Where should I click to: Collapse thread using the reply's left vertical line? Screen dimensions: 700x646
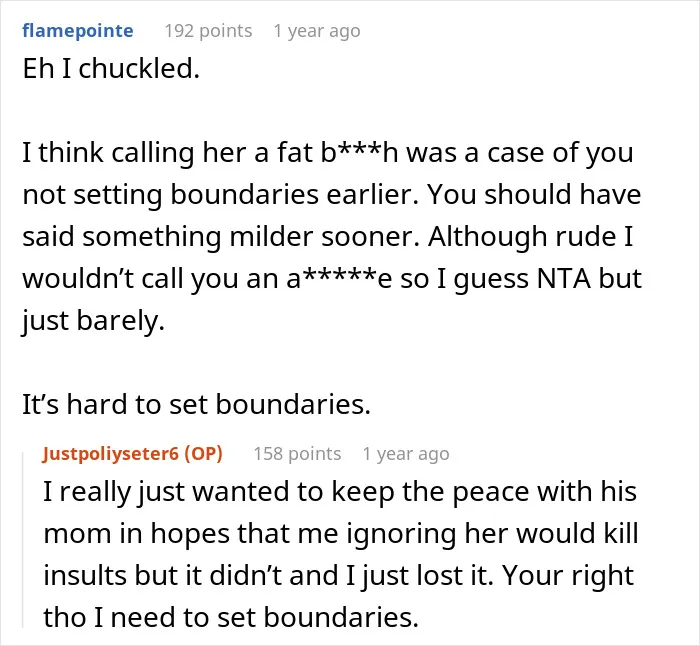[23, 539]
